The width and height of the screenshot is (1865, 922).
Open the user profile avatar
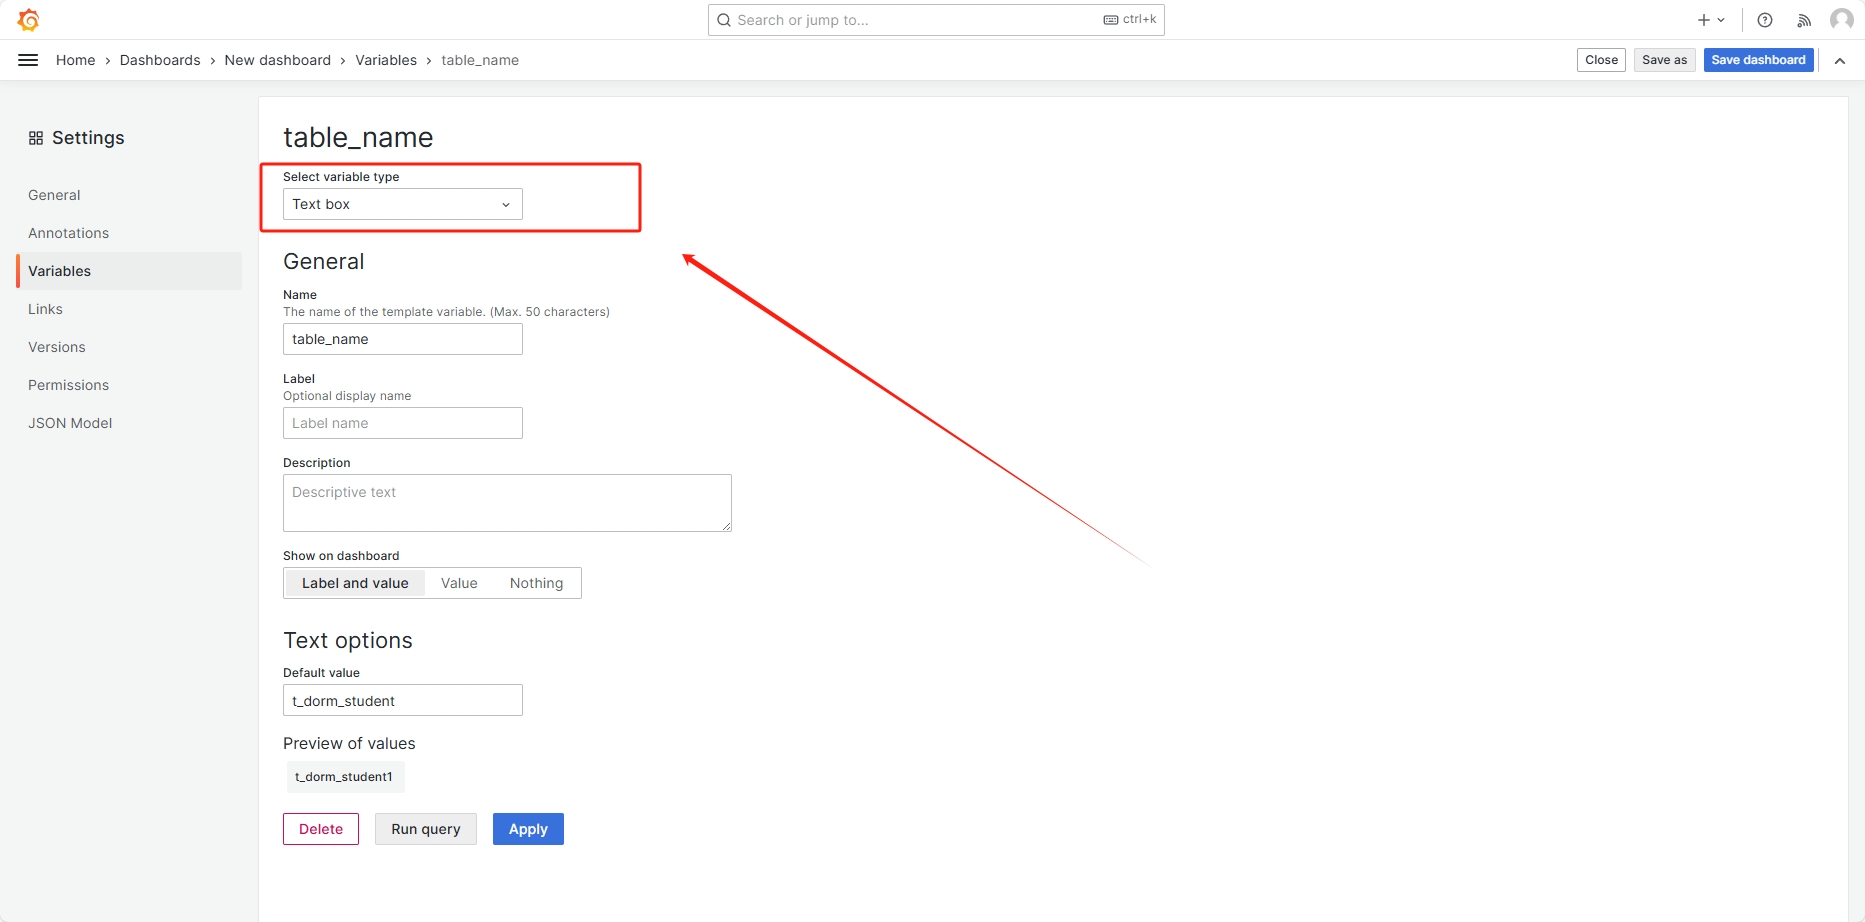pyautogui.click(x=1841, y=20)
